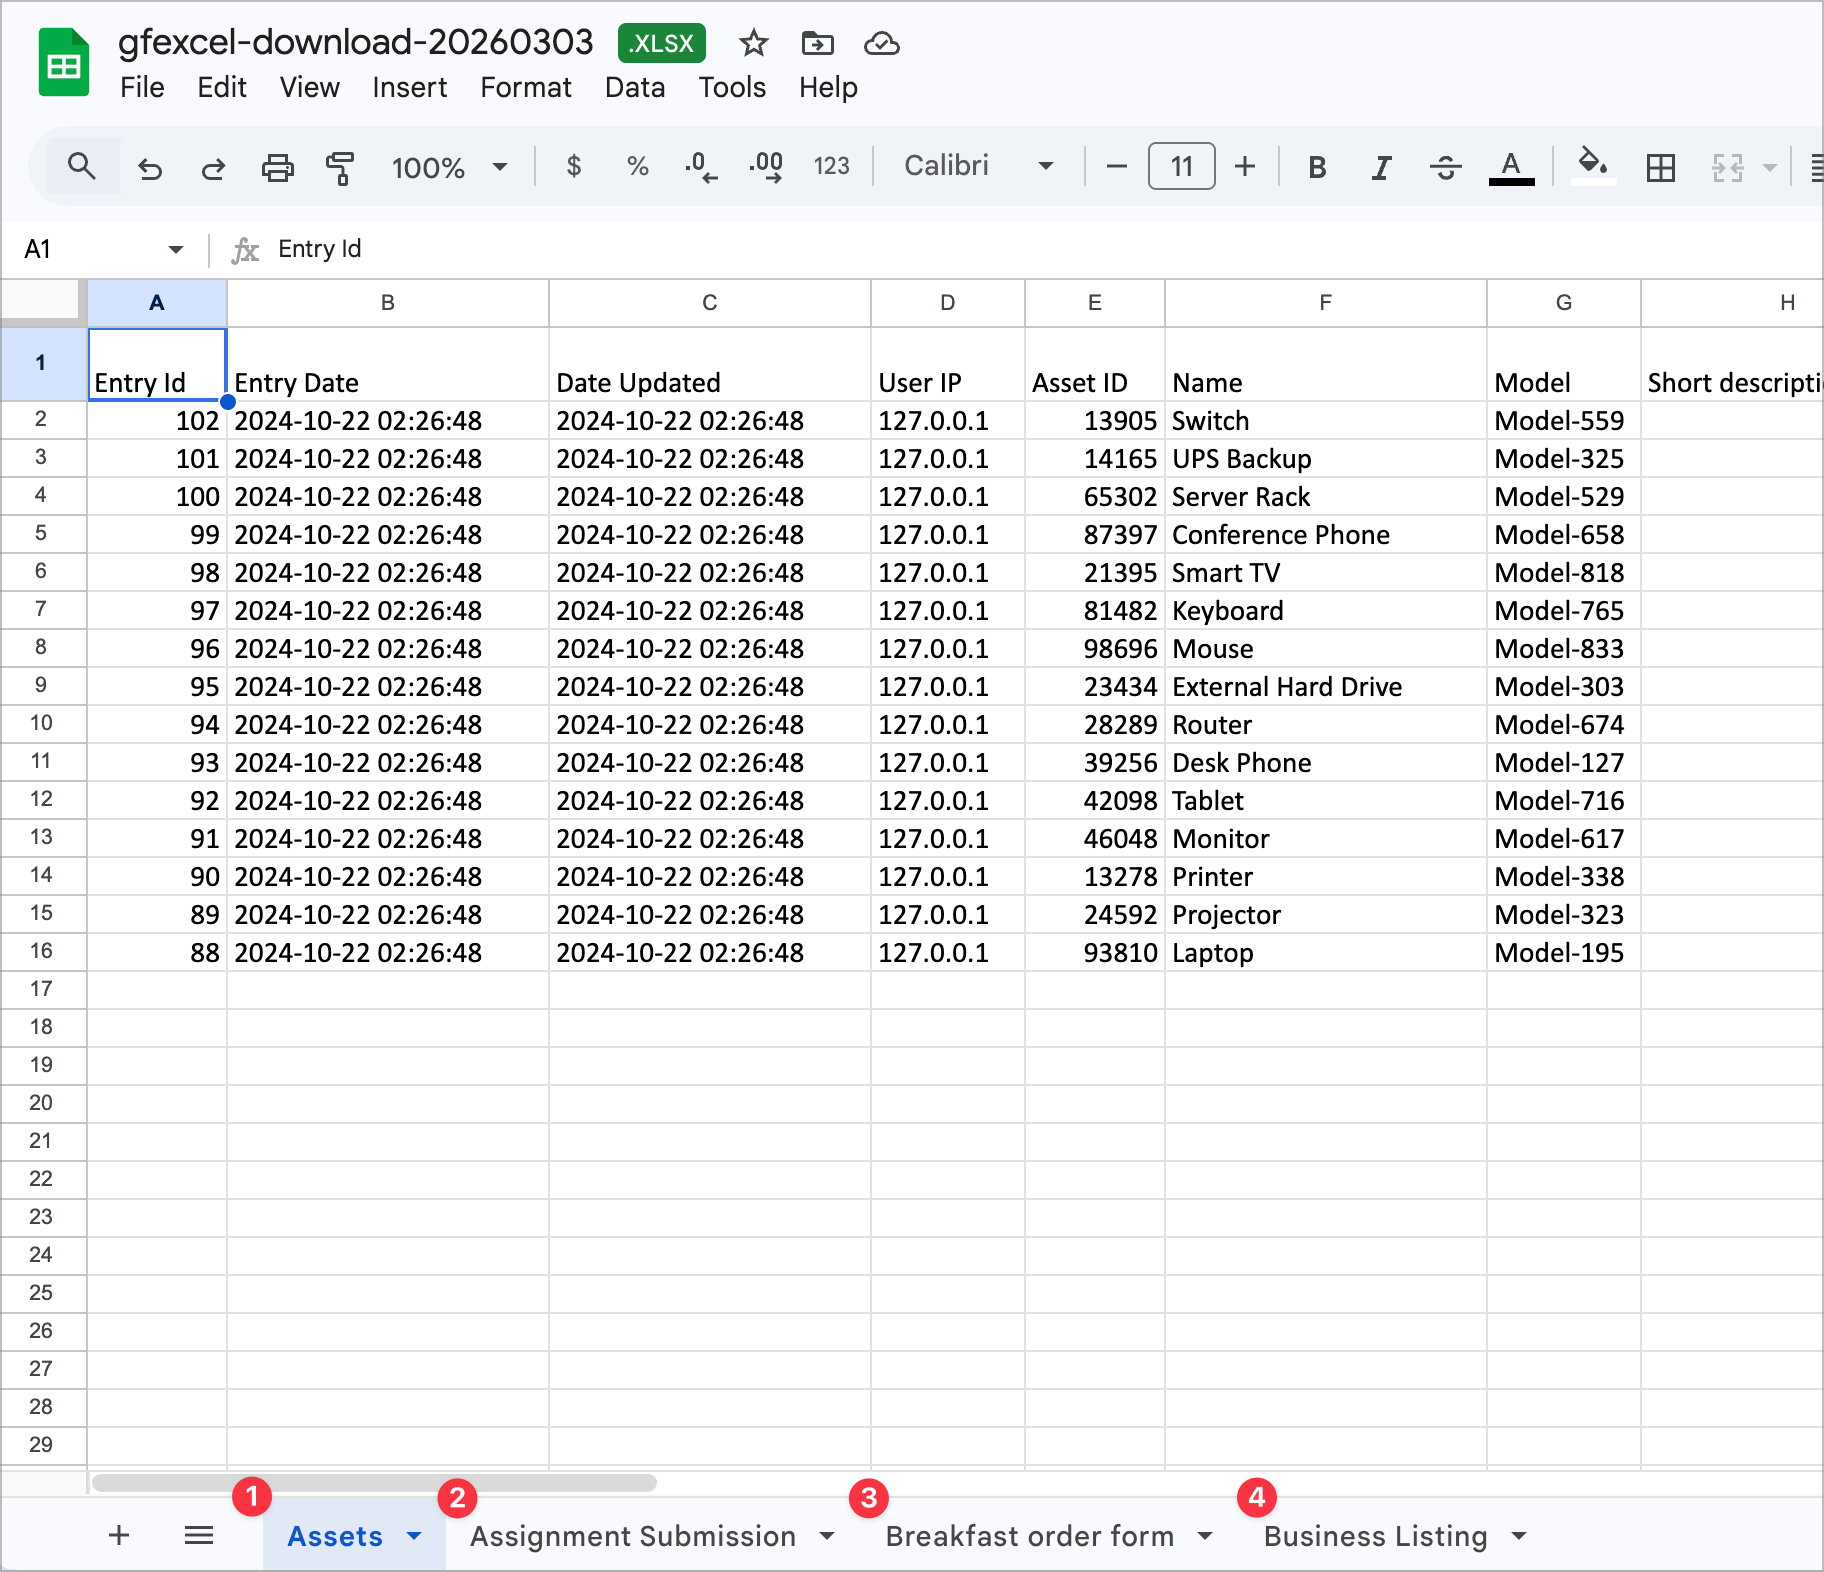The height and width of the screenshot is (1572, 1824).
Task: Open the Assets sheet tab menu
Action: pos(413,1536)
